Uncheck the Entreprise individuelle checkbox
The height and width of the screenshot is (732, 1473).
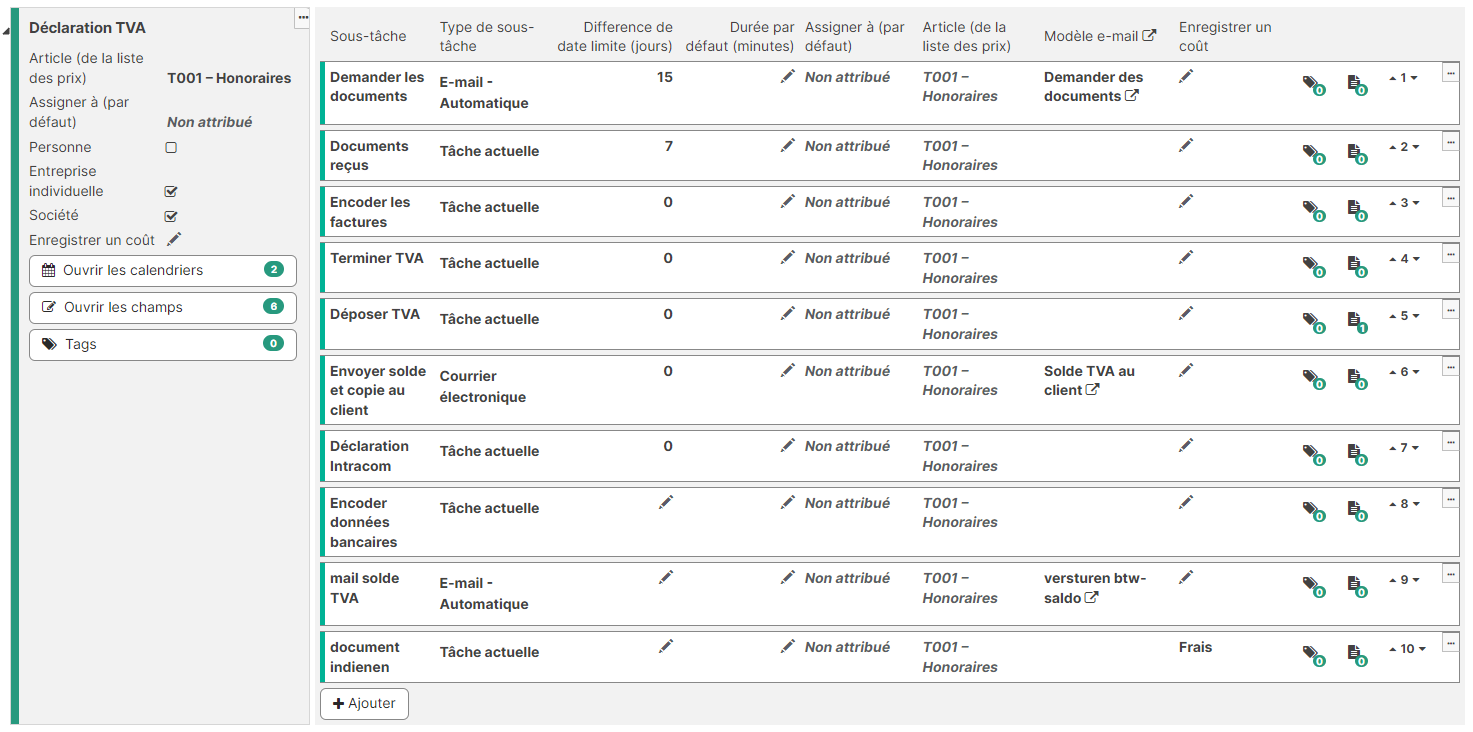[171, 191]
